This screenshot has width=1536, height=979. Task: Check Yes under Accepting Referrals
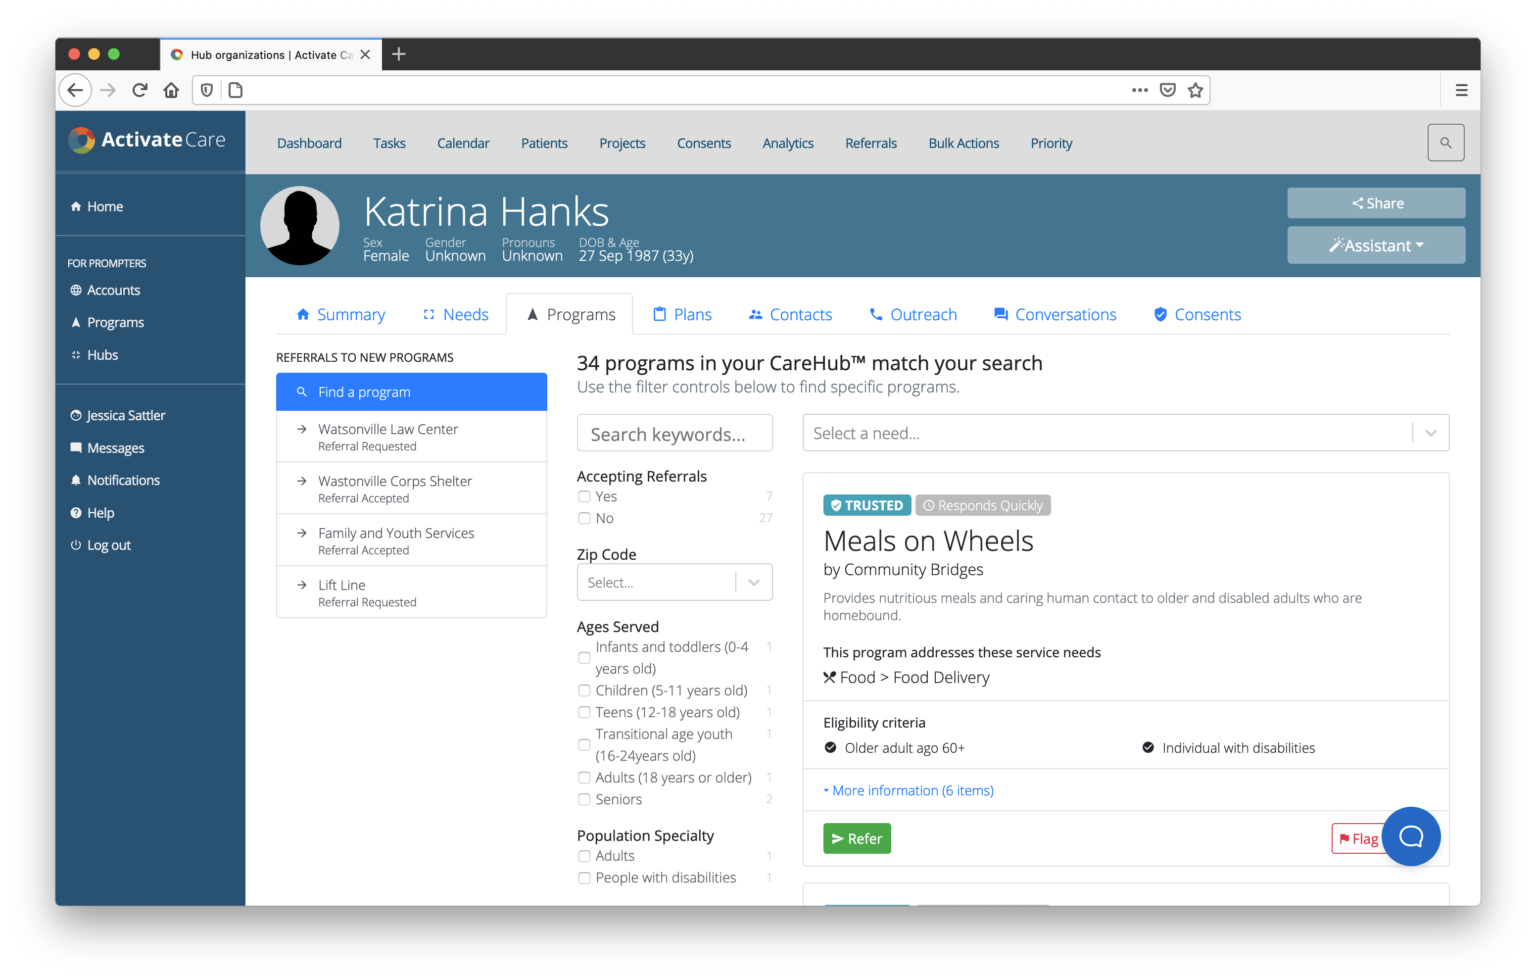tap(584, 497)
